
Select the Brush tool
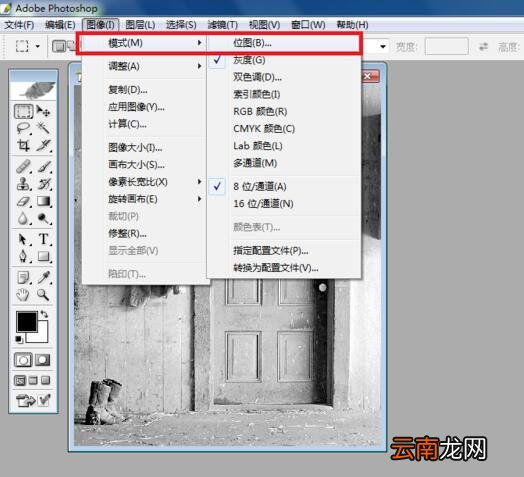coord(44,166)
